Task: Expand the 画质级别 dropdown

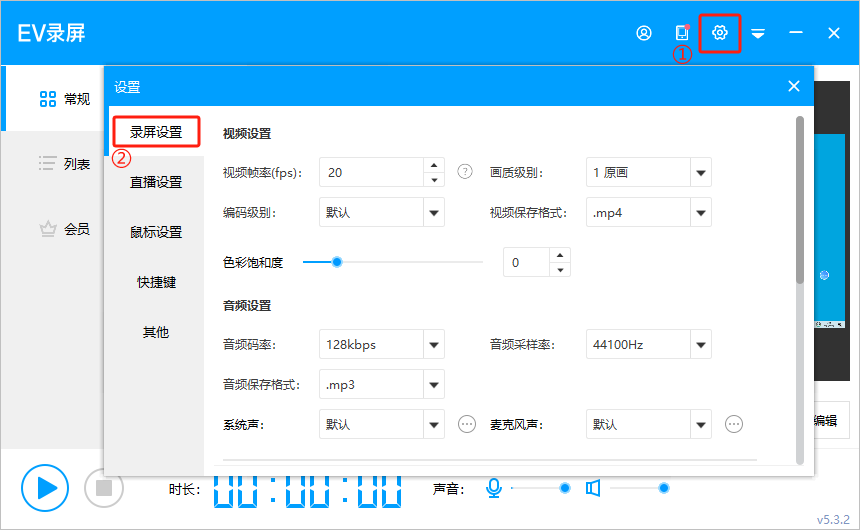Action: [x=700, y=172]
